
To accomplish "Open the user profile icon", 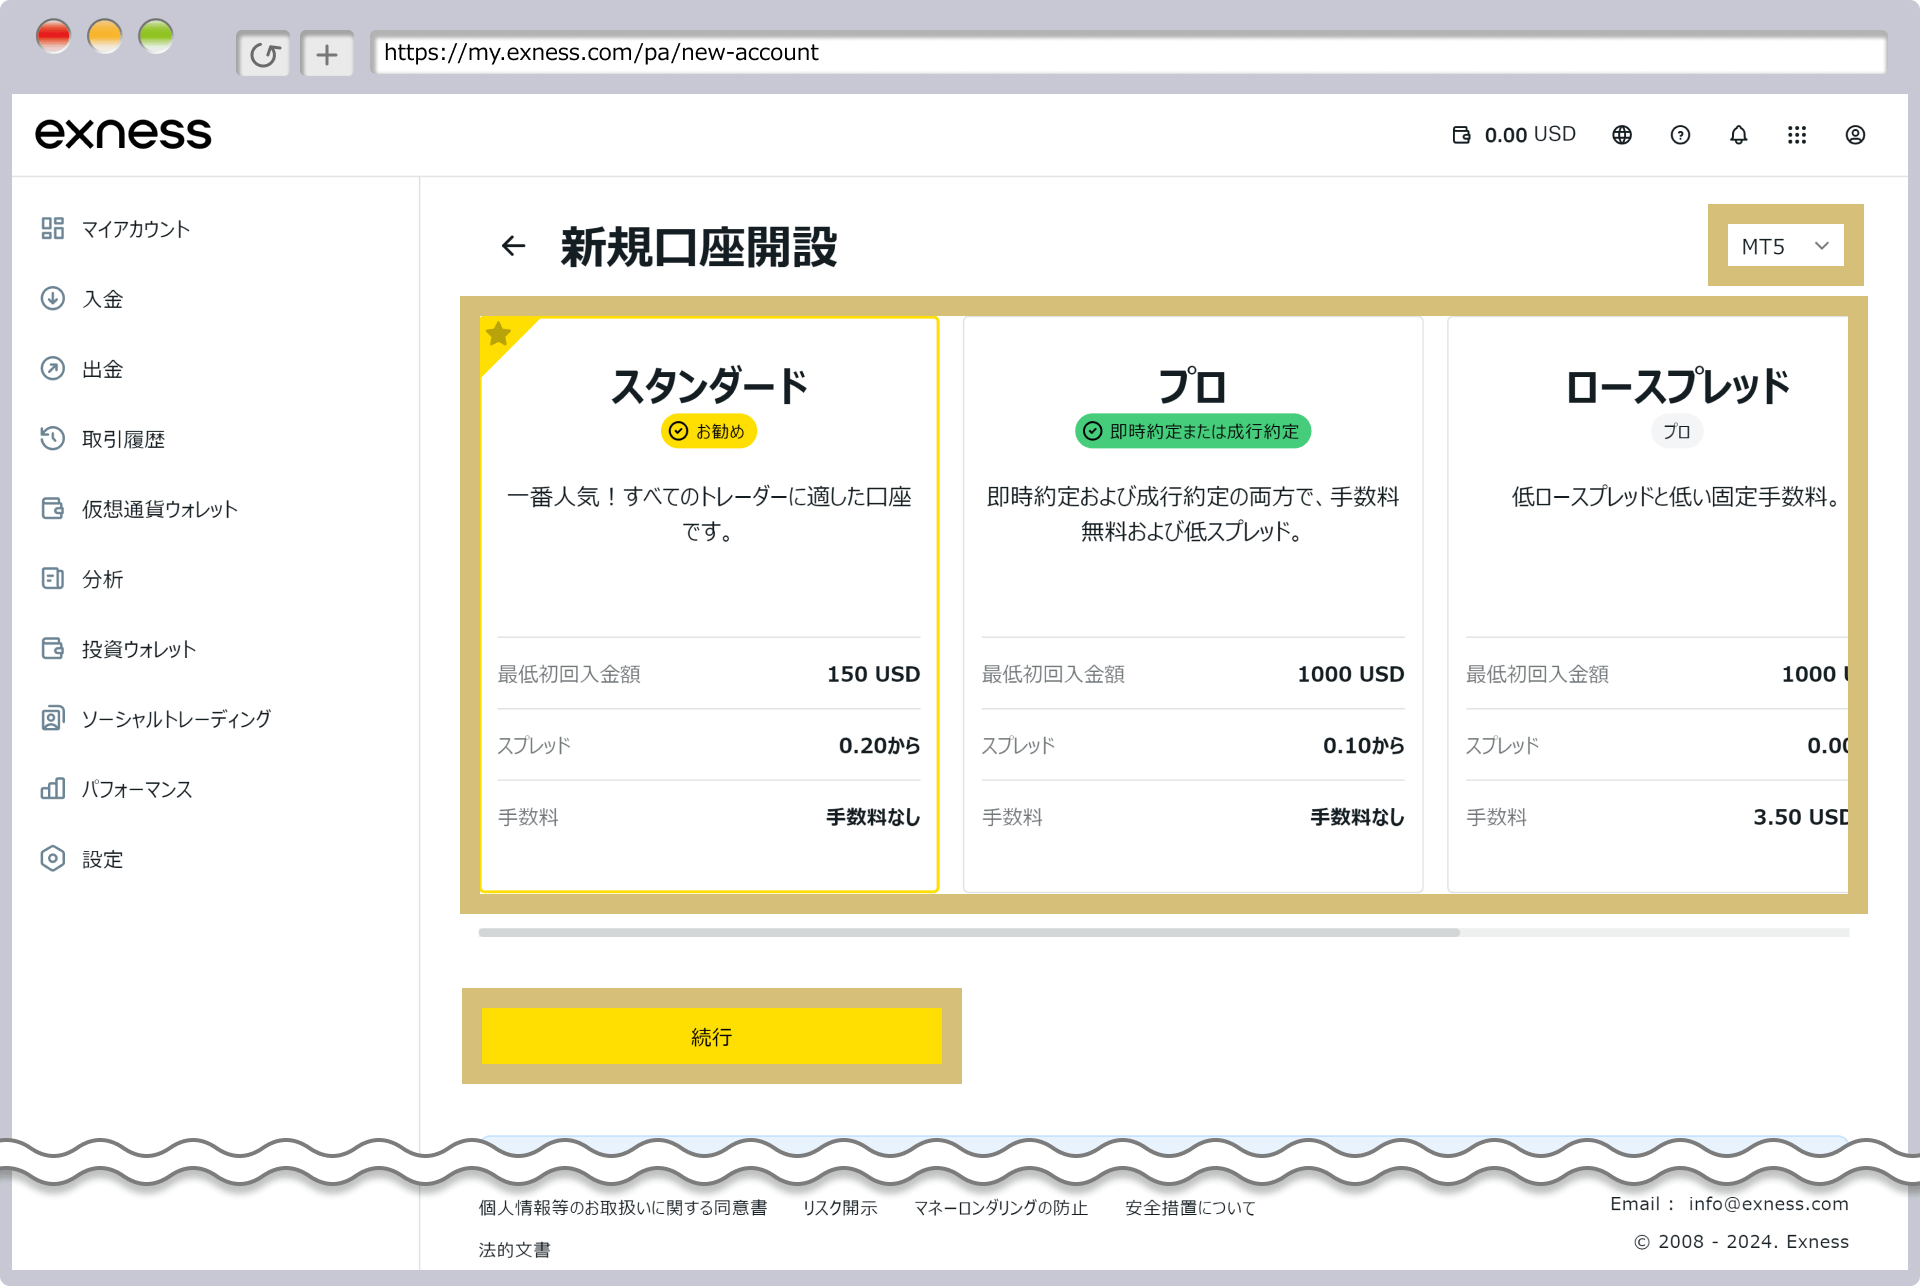I will (x=1855, y=135).
